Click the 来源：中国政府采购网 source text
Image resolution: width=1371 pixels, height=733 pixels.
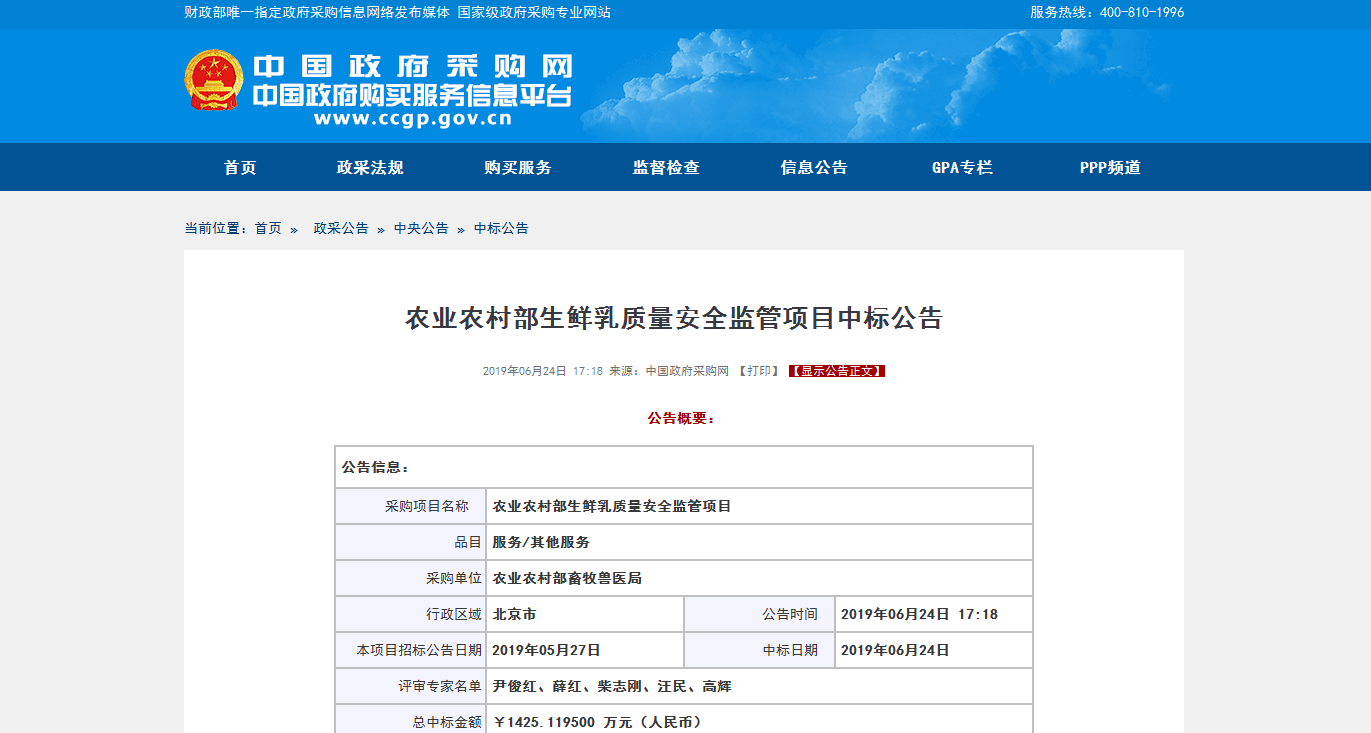669,371
